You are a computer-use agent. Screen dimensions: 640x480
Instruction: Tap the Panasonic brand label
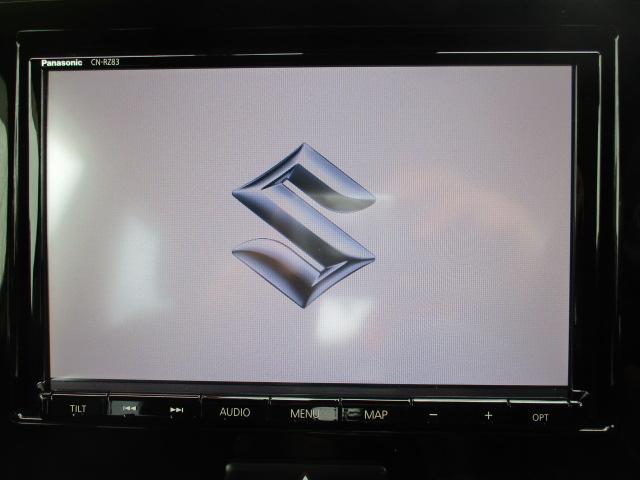[x=62, y=63]
